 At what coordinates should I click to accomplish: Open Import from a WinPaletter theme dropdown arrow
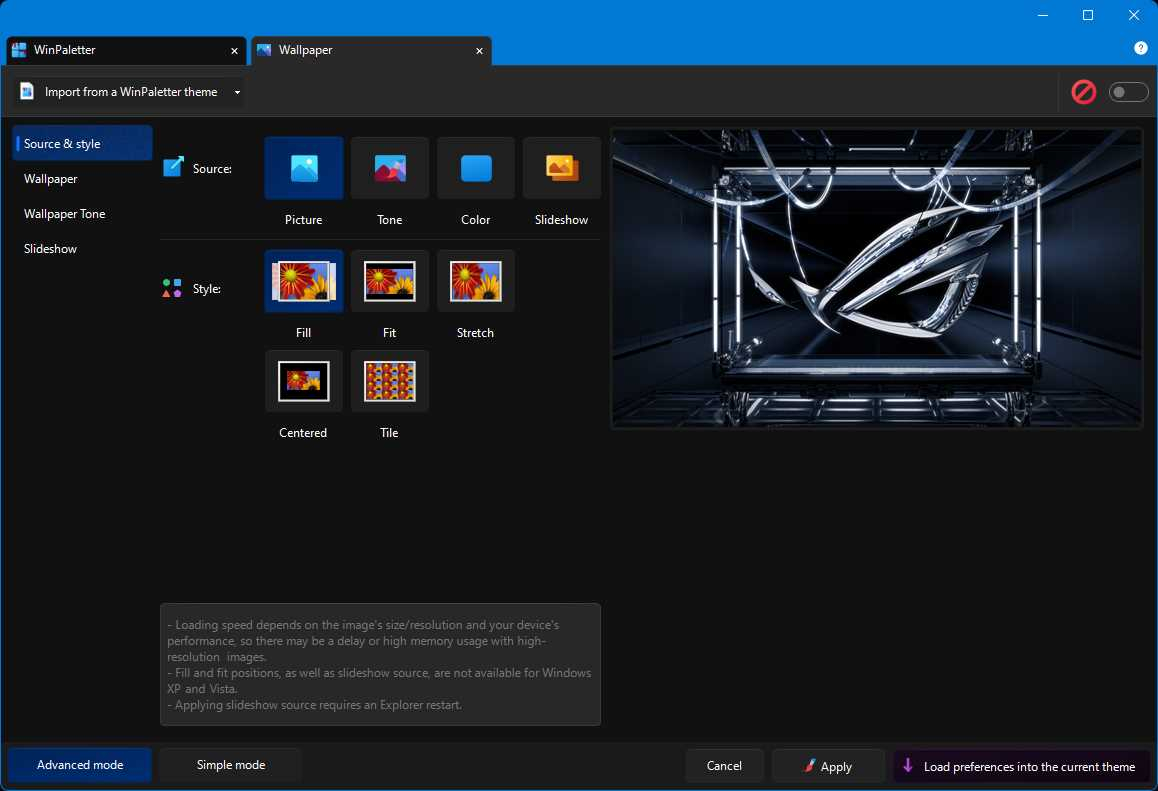point(237,92)
